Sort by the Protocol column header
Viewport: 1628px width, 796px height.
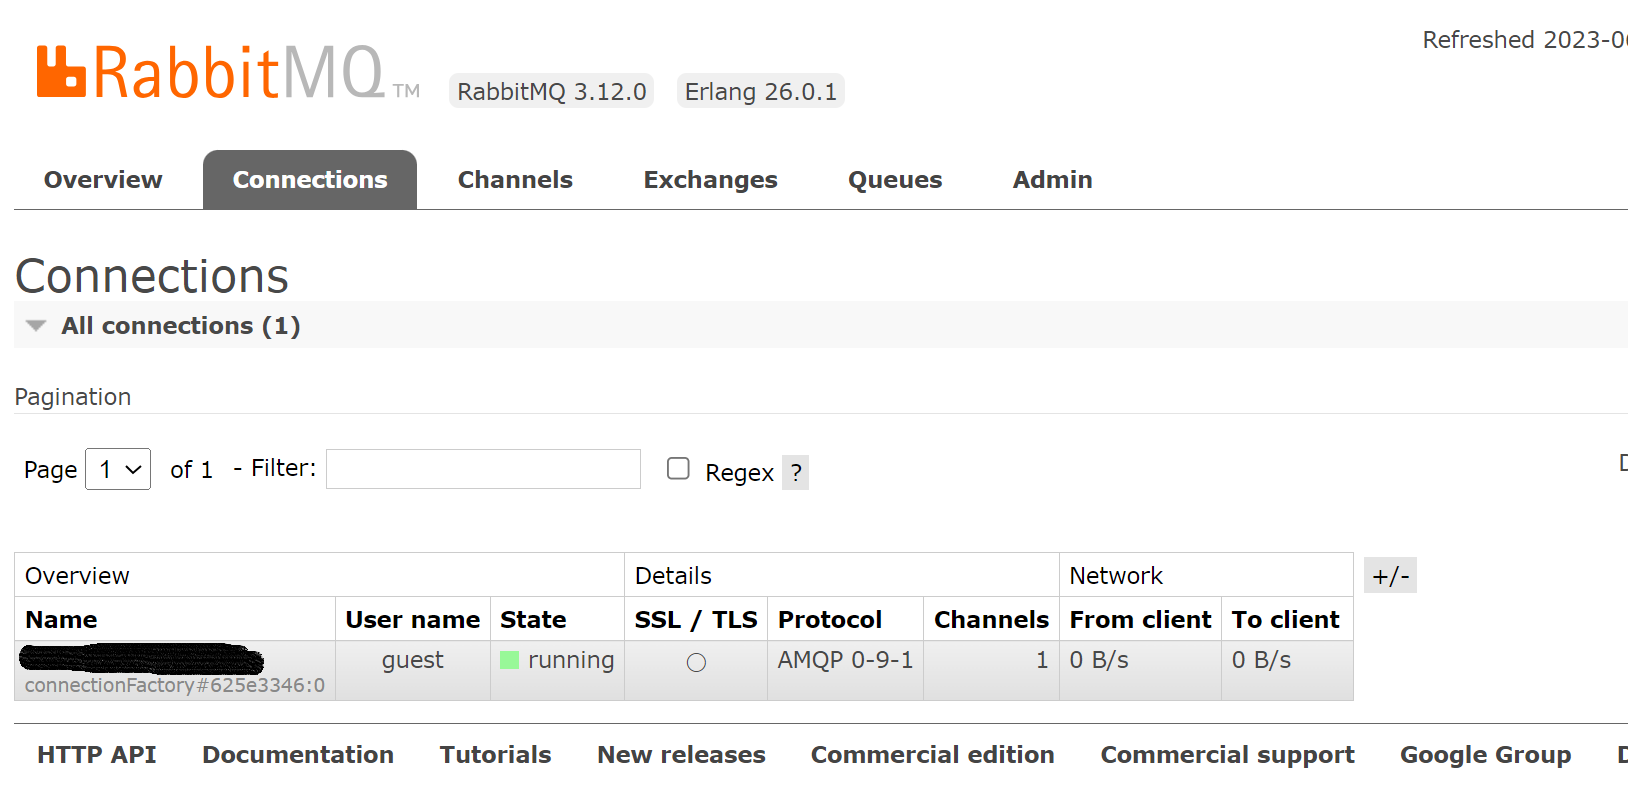coord(830,620)
